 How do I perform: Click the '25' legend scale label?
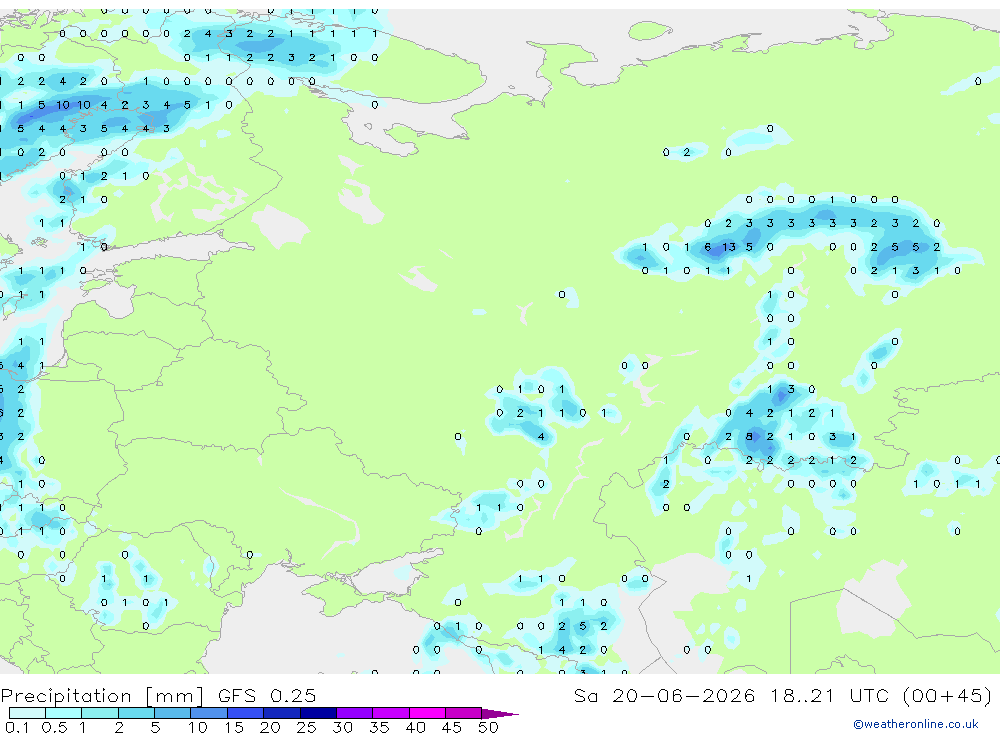pos(306,727)
